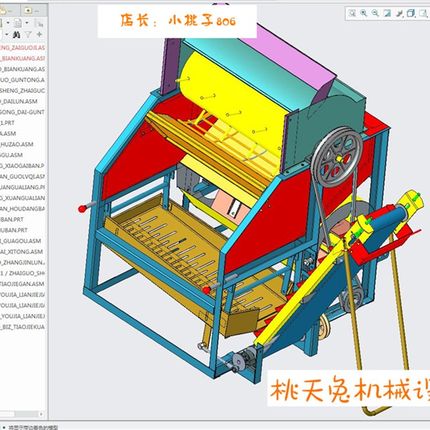Viewport: 430px width, 430px height.
Task: Select tree item ending _BIZ_TIAOJIEKUA
Action: click(22, 327)
